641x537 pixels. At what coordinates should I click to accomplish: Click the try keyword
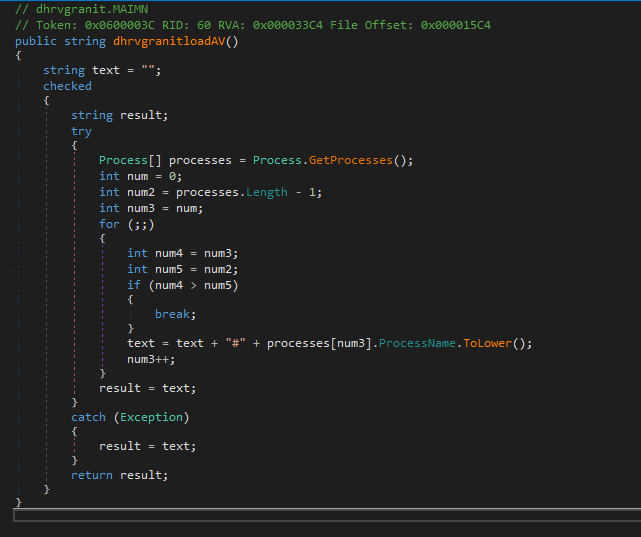point(81,131)
